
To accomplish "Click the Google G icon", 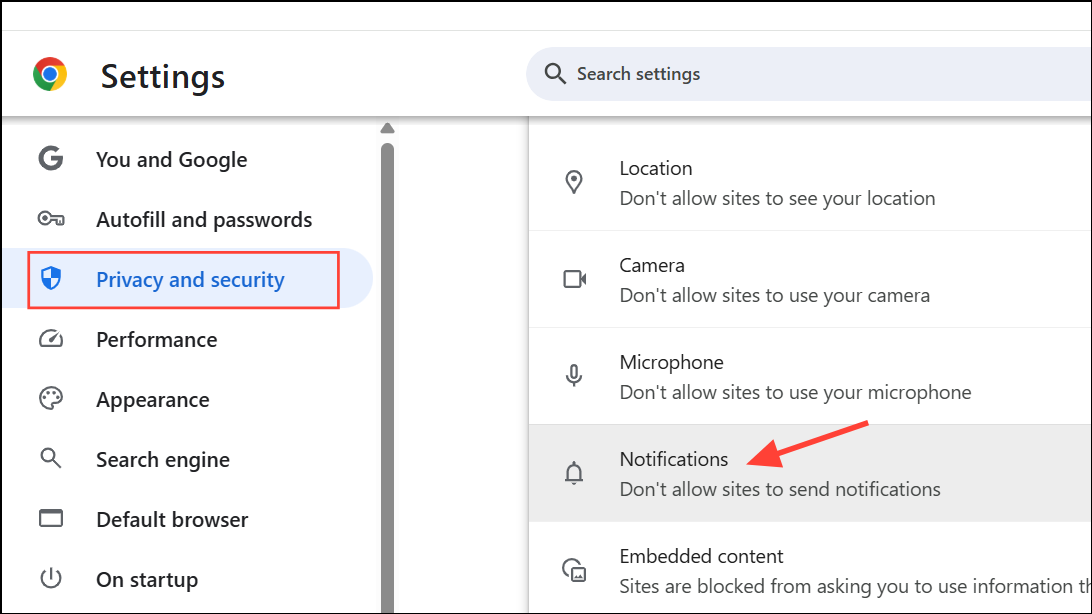I will coord(50,159).
